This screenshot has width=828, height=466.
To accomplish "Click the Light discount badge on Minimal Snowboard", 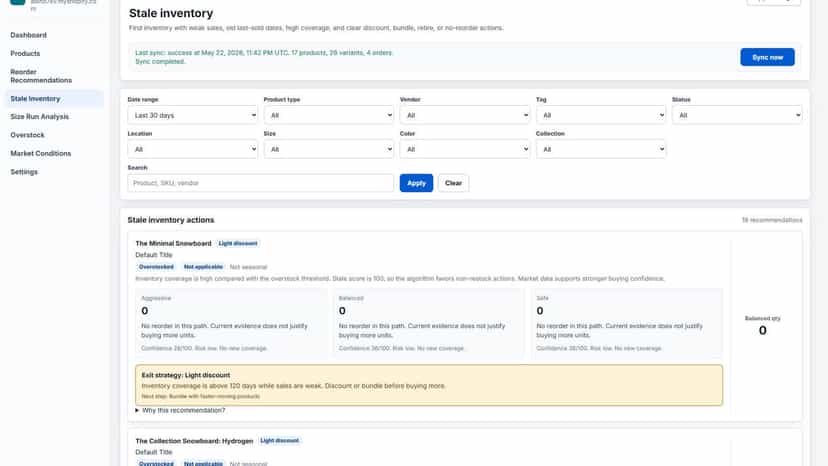I will pyautogui.click(x=238, y=244).
